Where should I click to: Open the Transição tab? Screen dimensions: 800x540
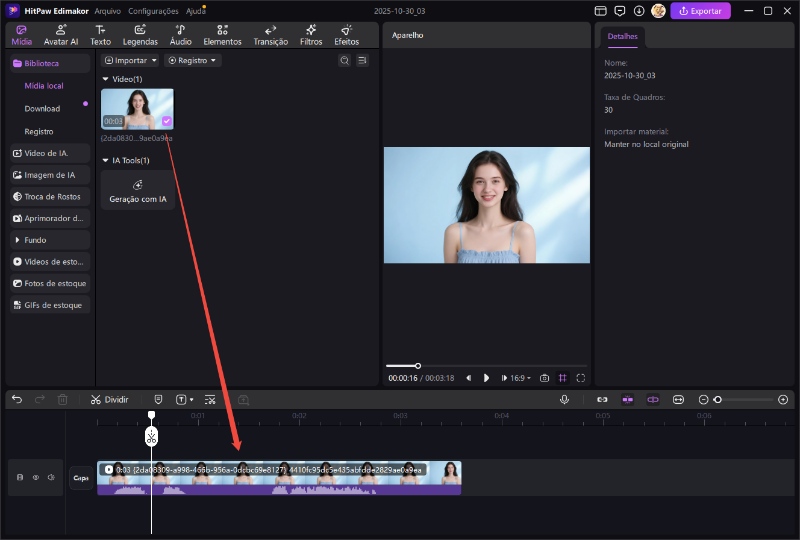tap(270, 35)
